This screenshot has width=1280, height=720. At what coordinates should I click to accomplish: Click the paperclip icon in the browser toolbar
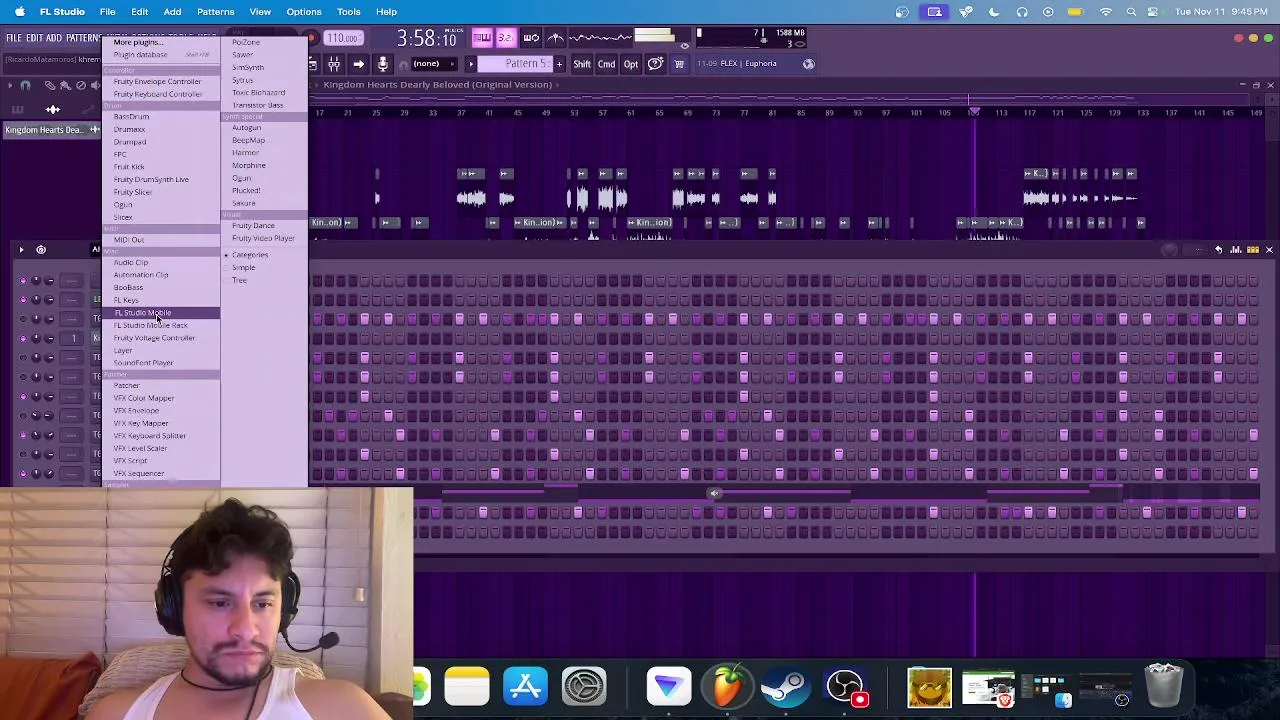point(50,85)
